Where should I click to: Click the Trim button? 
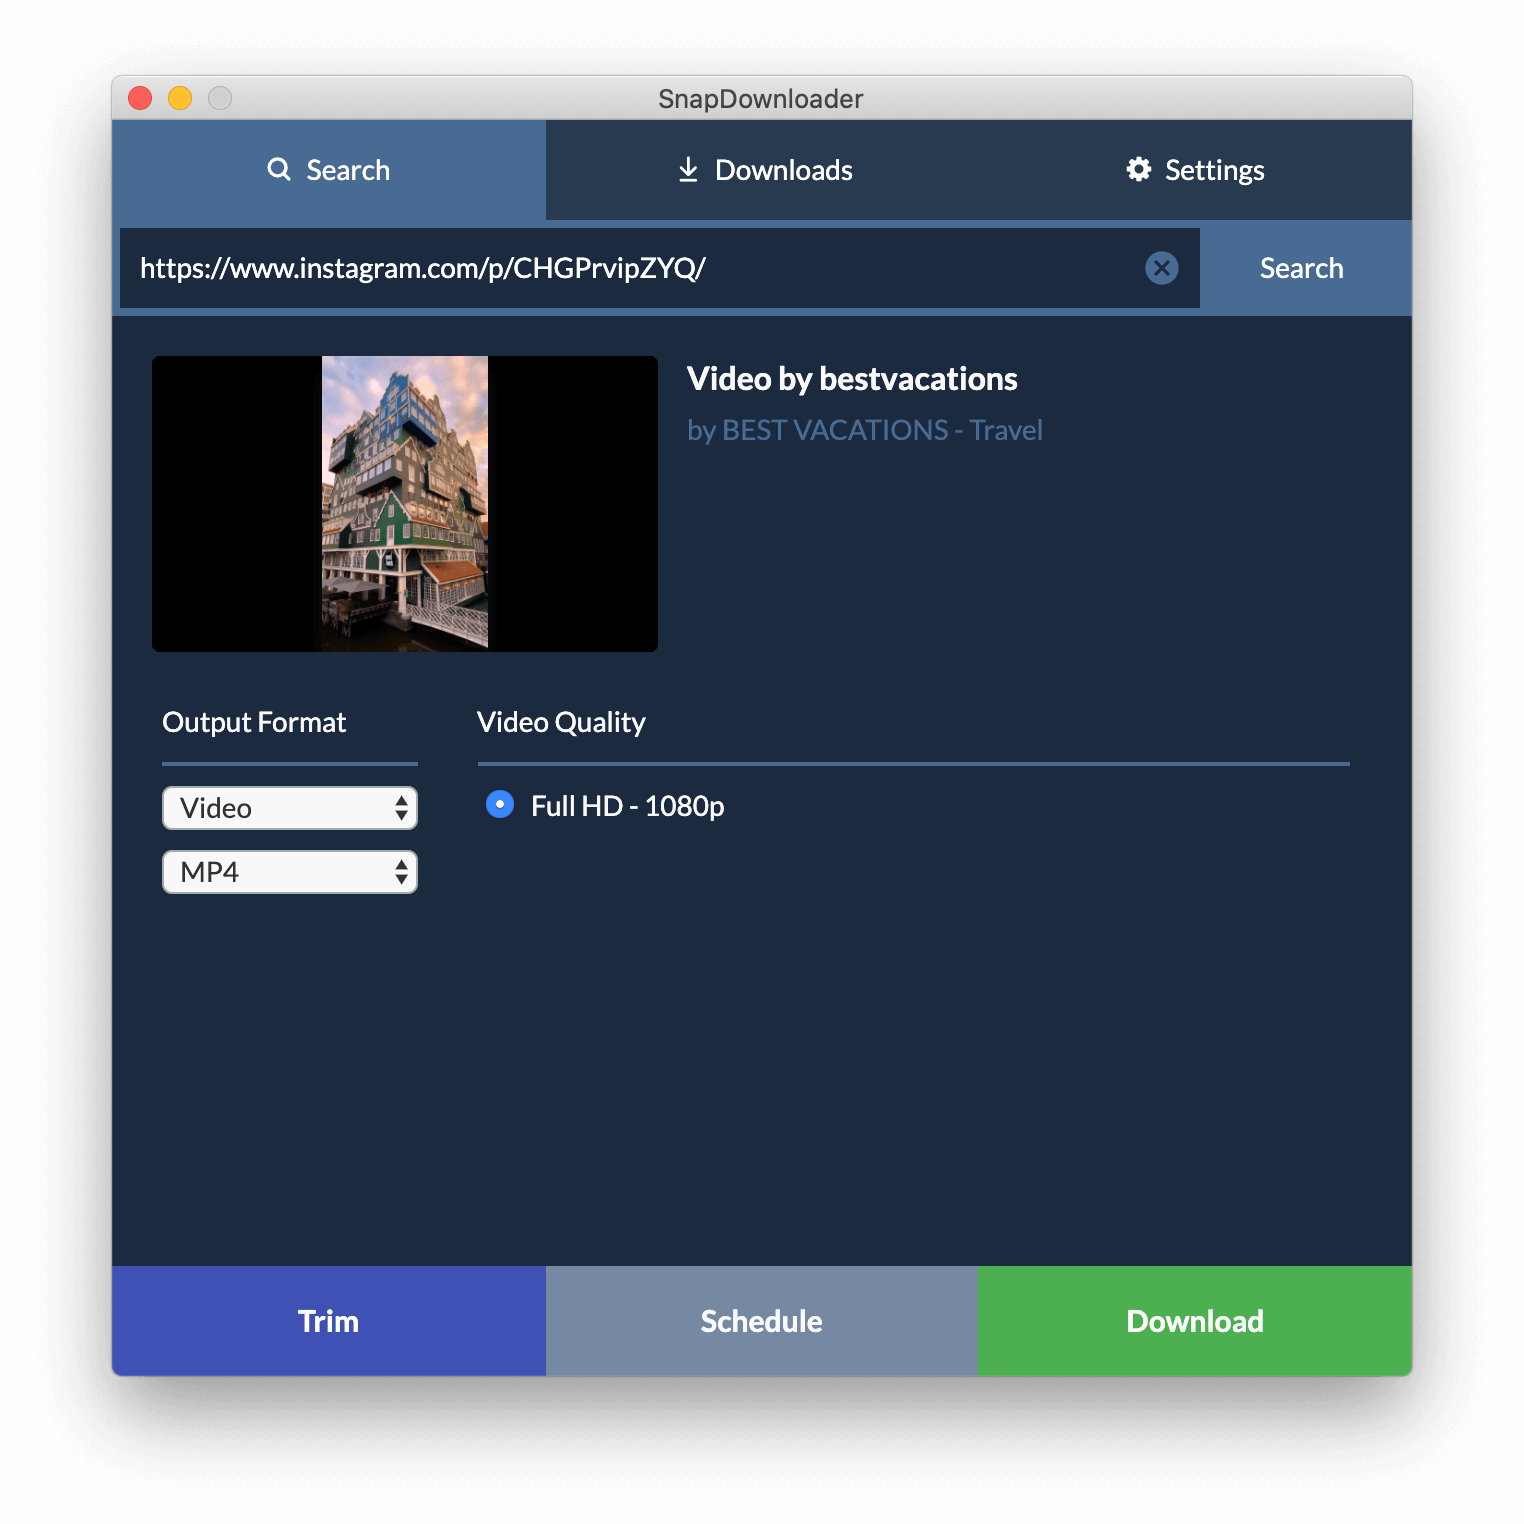point(329,1321)
